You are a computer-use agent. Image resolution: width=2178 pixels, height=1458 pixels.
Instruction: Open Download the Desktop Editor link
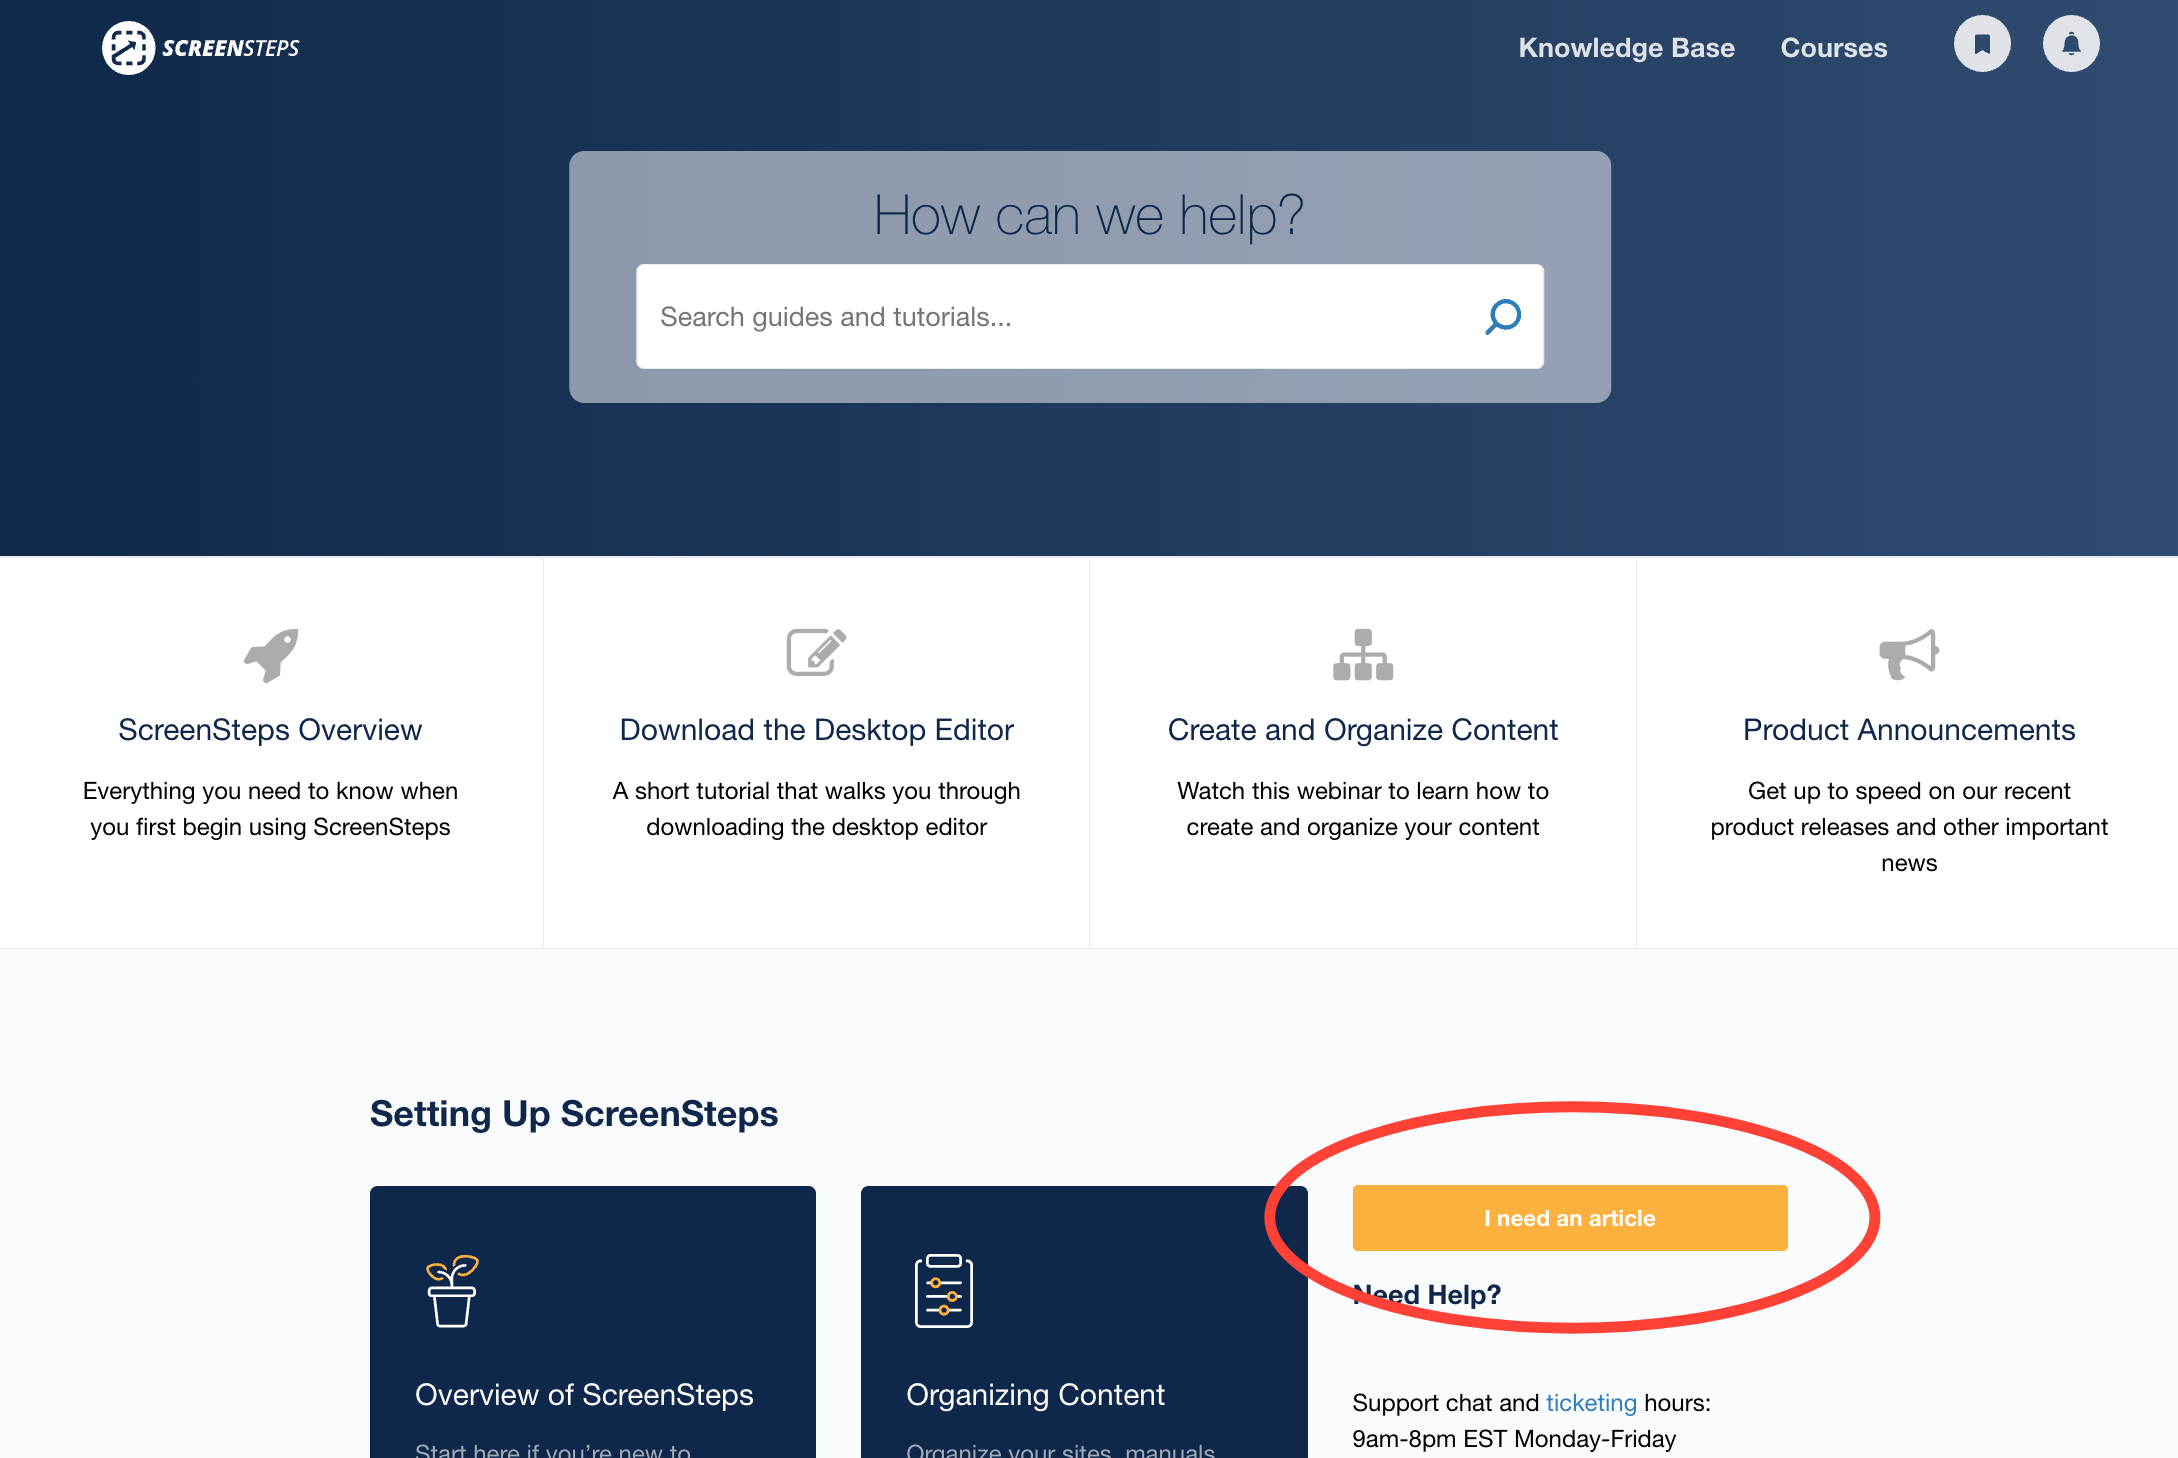[816, 730]
